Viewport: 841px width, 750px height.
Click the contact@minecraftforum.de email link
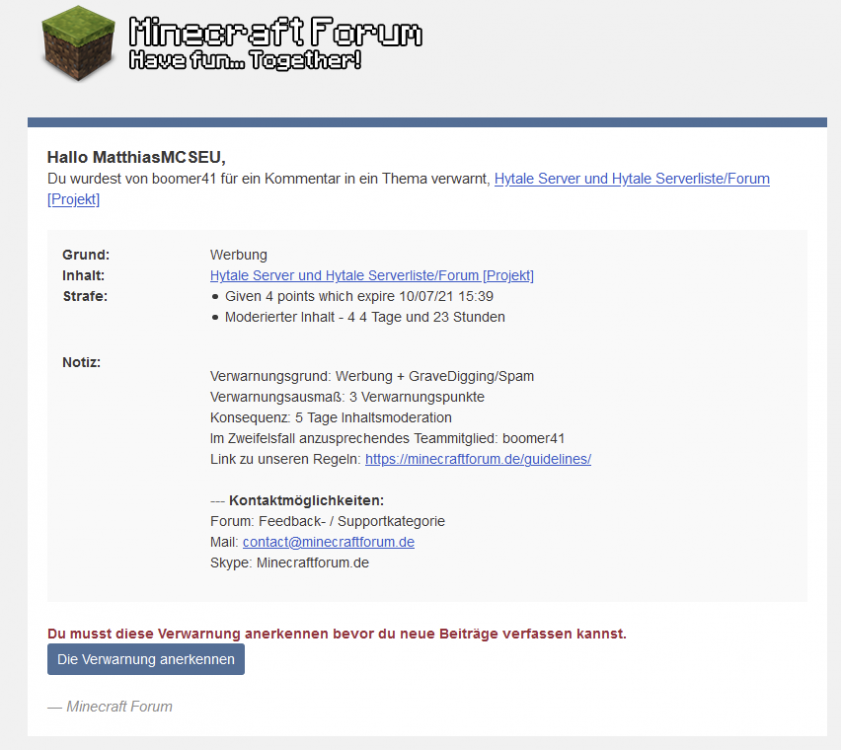click(x=328, y=542)
